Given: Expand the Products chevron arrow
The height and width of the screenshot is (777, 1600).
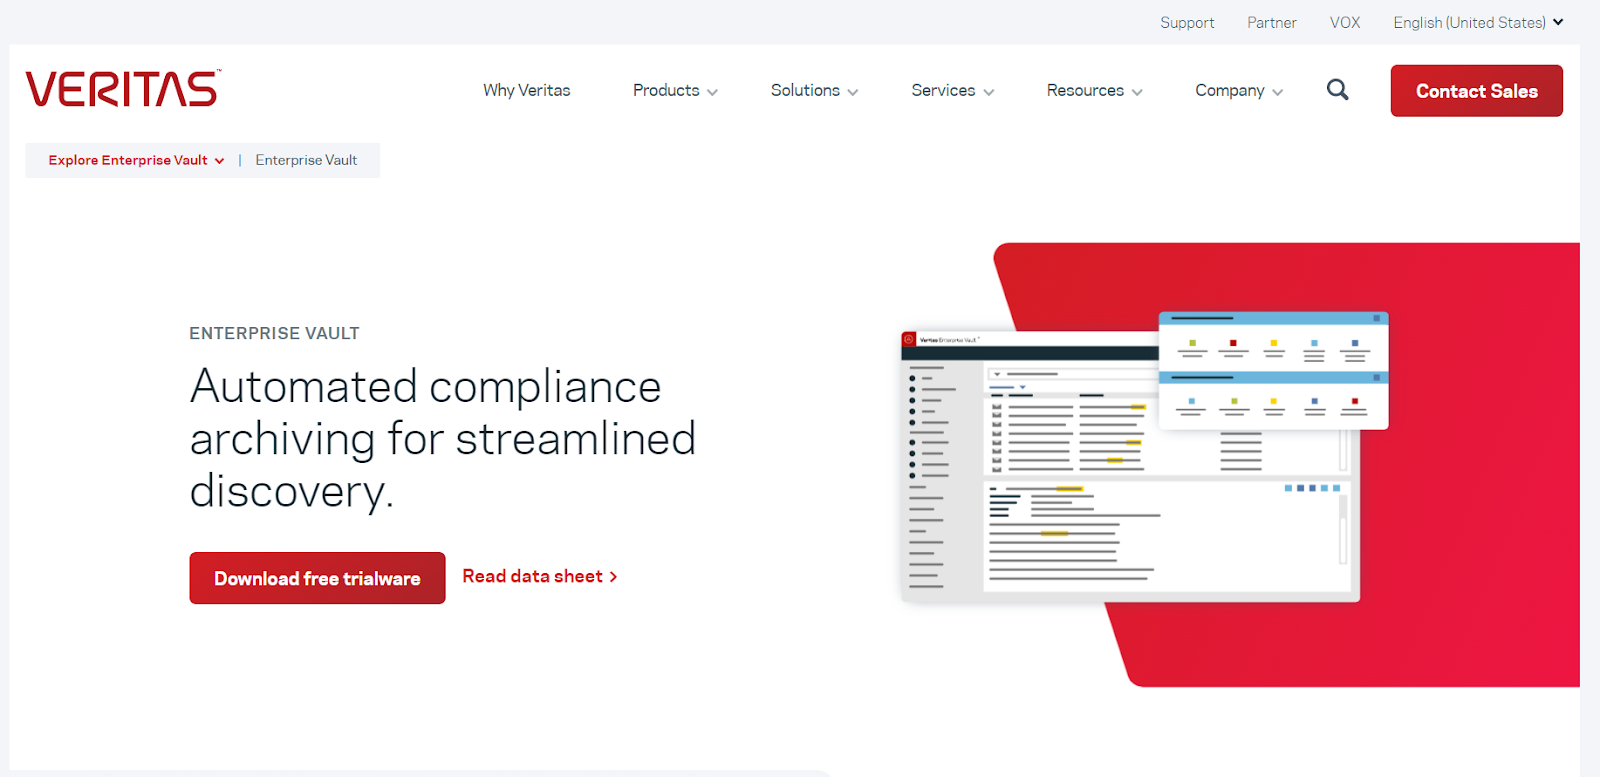Looking at the screenshot, I should point(712,92).
